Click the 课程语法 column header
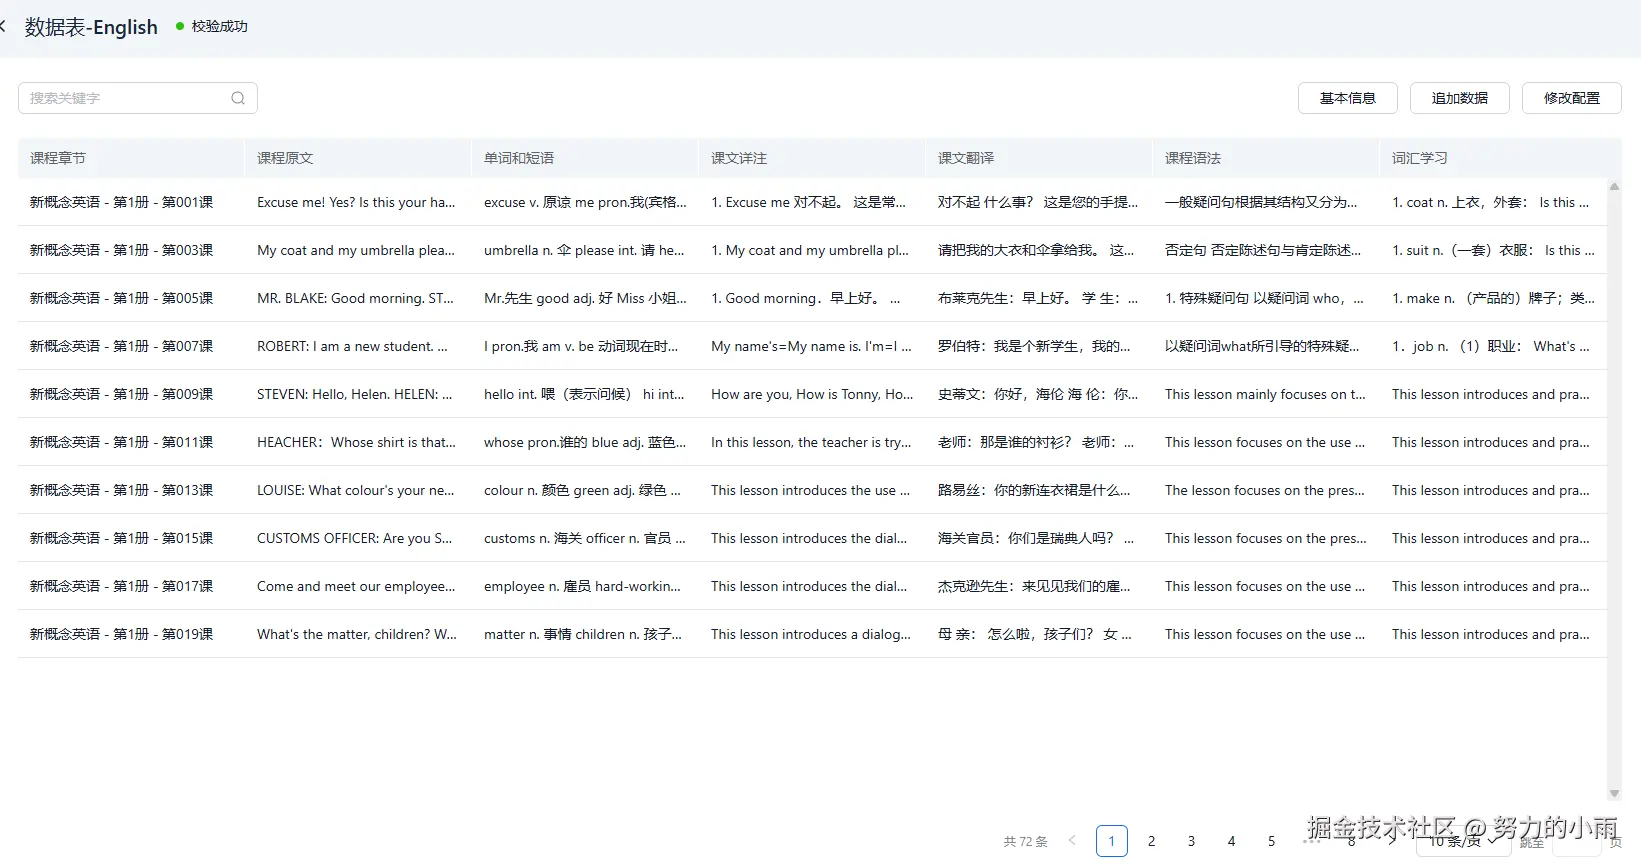1641x865 pixels. click(x=1266, y=158)
